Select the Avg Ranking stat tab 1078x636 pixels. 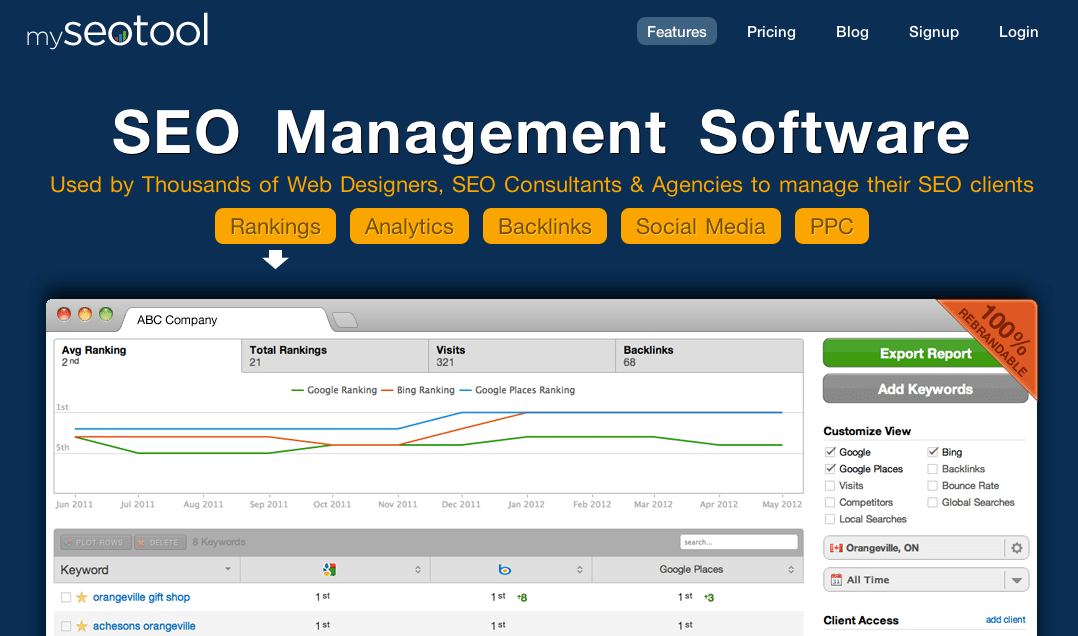coord(148,355)
